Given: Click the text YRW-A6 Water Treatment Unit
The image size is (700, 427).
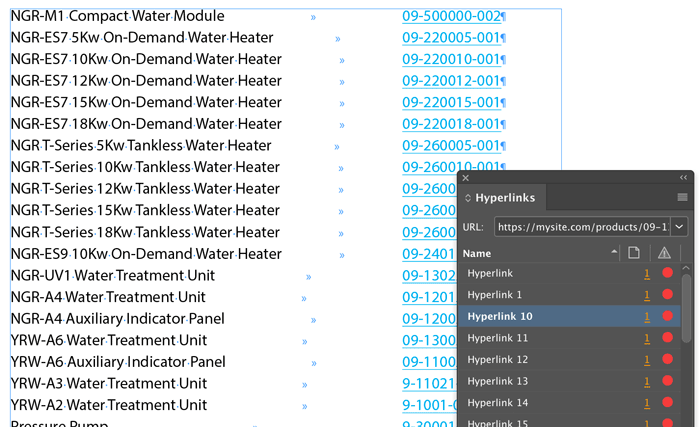Looking at the screenshot, I should [109, 340].
